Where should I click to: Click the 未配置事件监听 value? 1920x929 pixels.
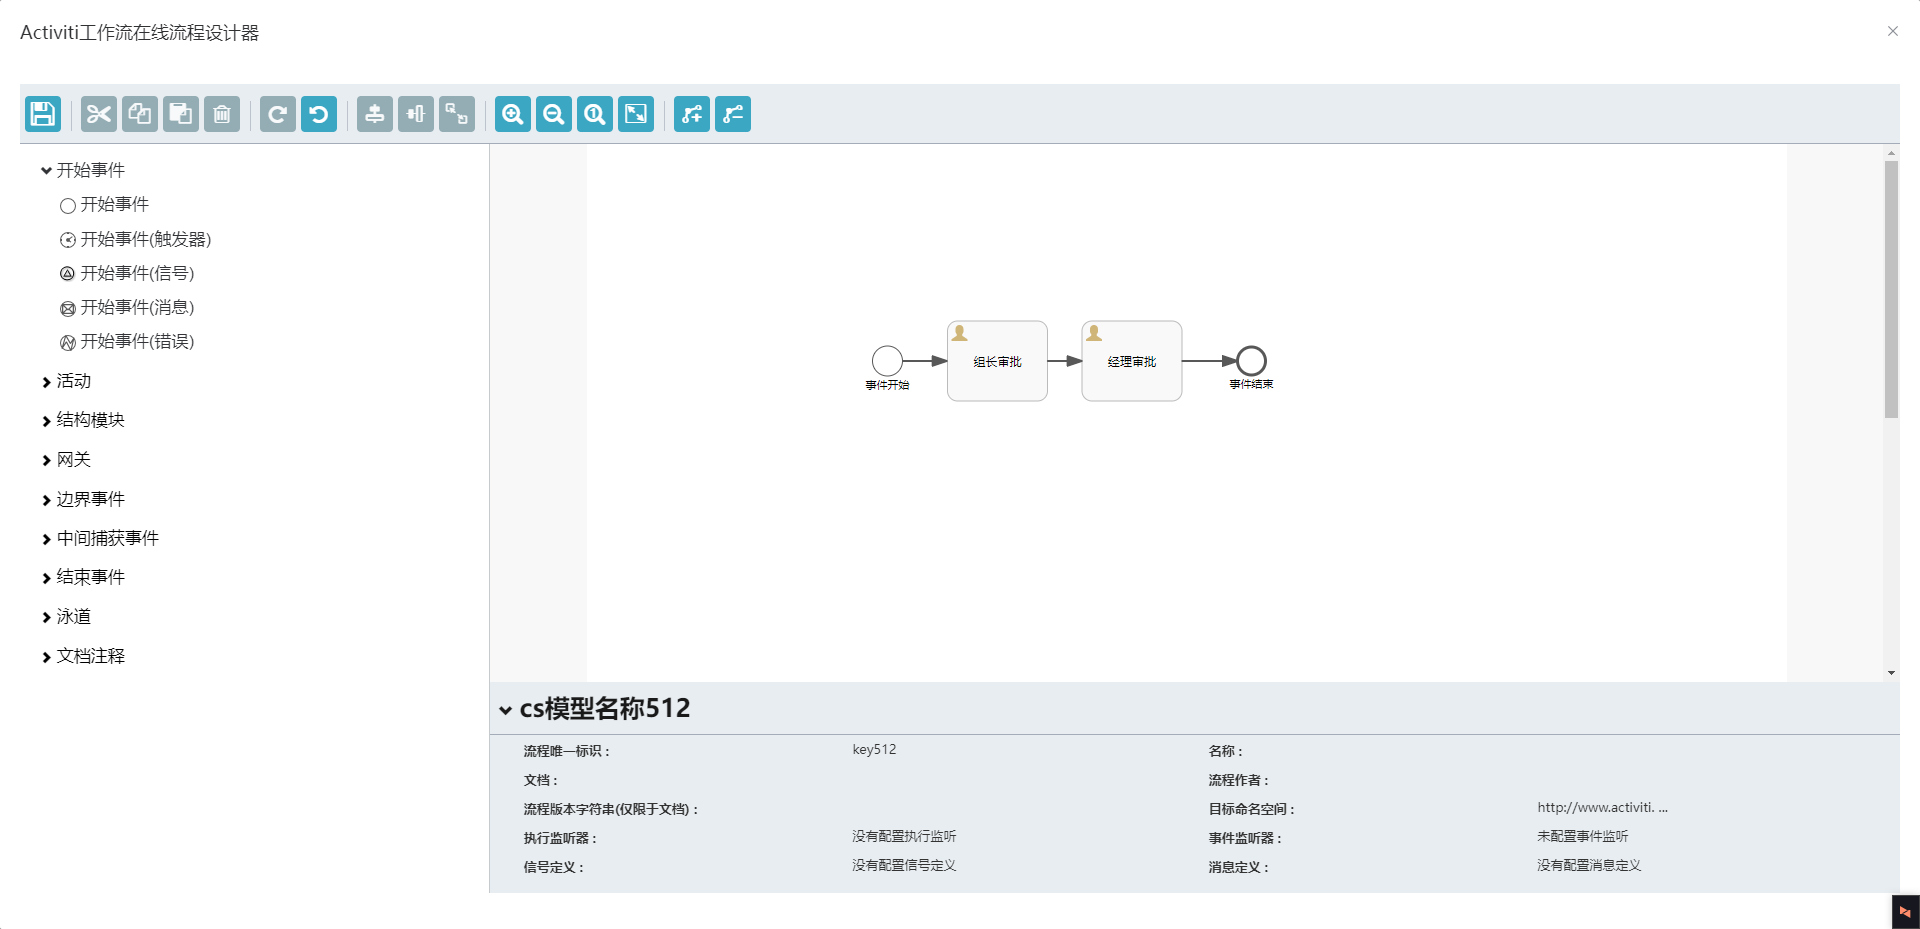click(1582, 836)
